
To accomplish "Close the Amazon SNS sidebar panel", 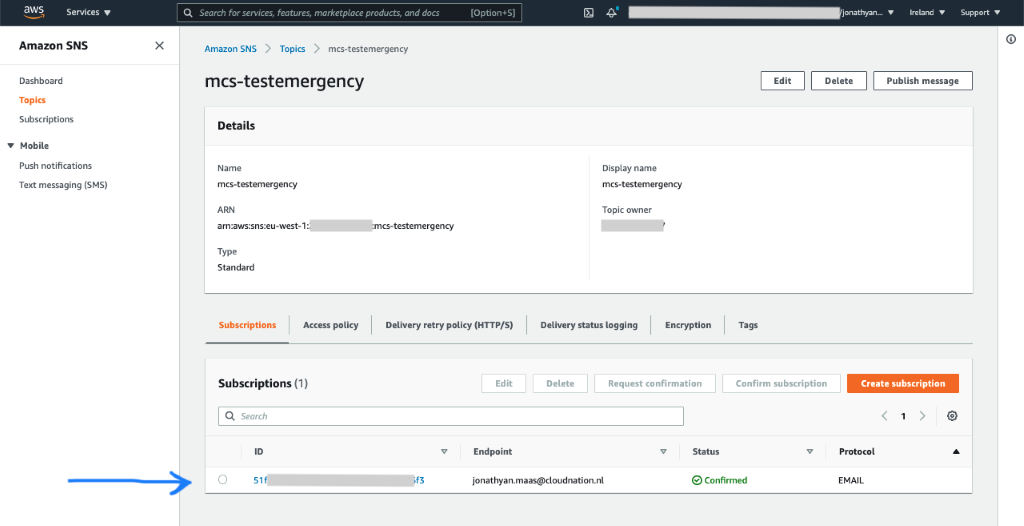I will click(x=159, y=46).
